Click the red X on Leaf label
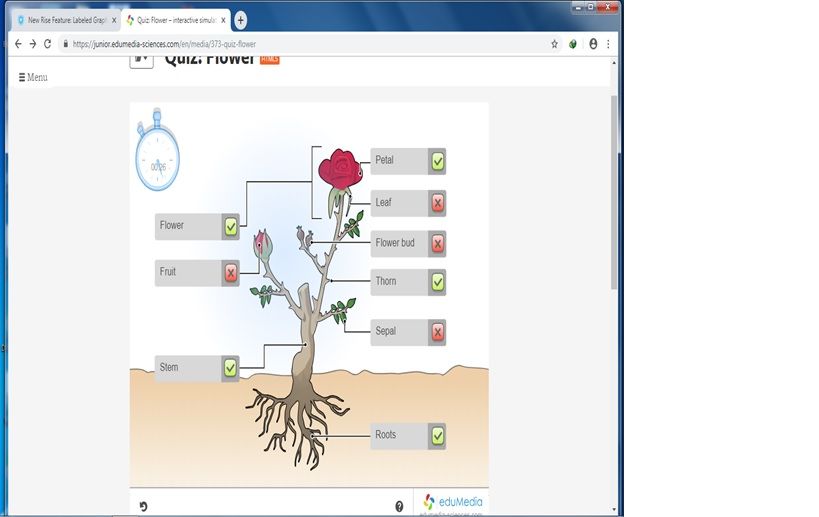Screen dimensions: 819x517 438,203
